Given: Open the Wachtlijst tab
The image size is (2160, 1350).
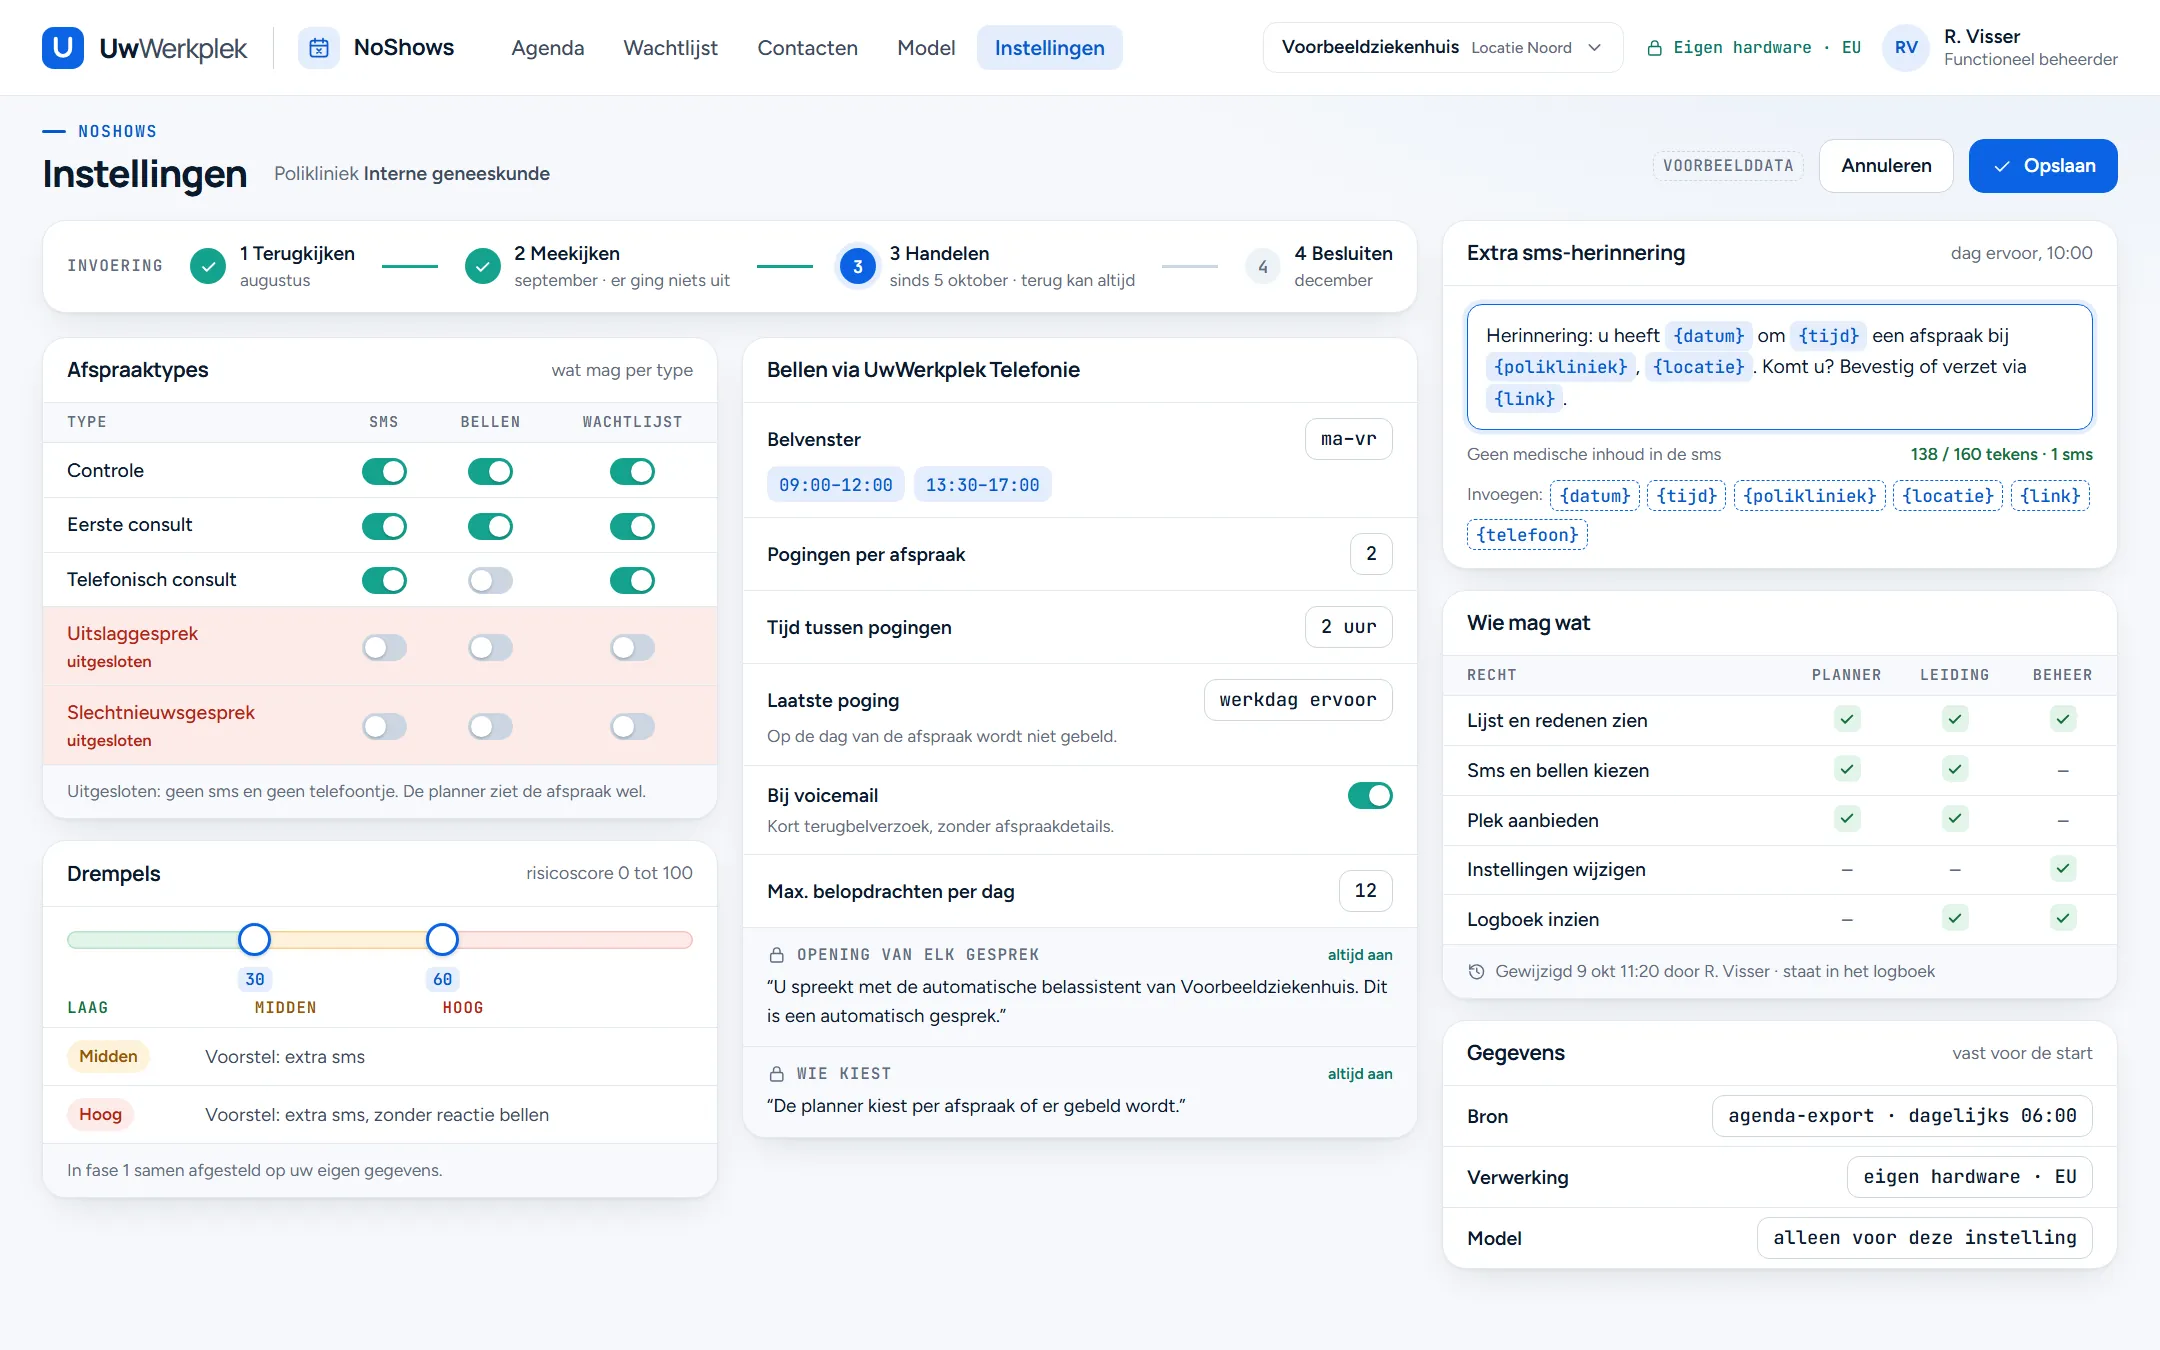Looking at the screenshot, I should 670,47.
